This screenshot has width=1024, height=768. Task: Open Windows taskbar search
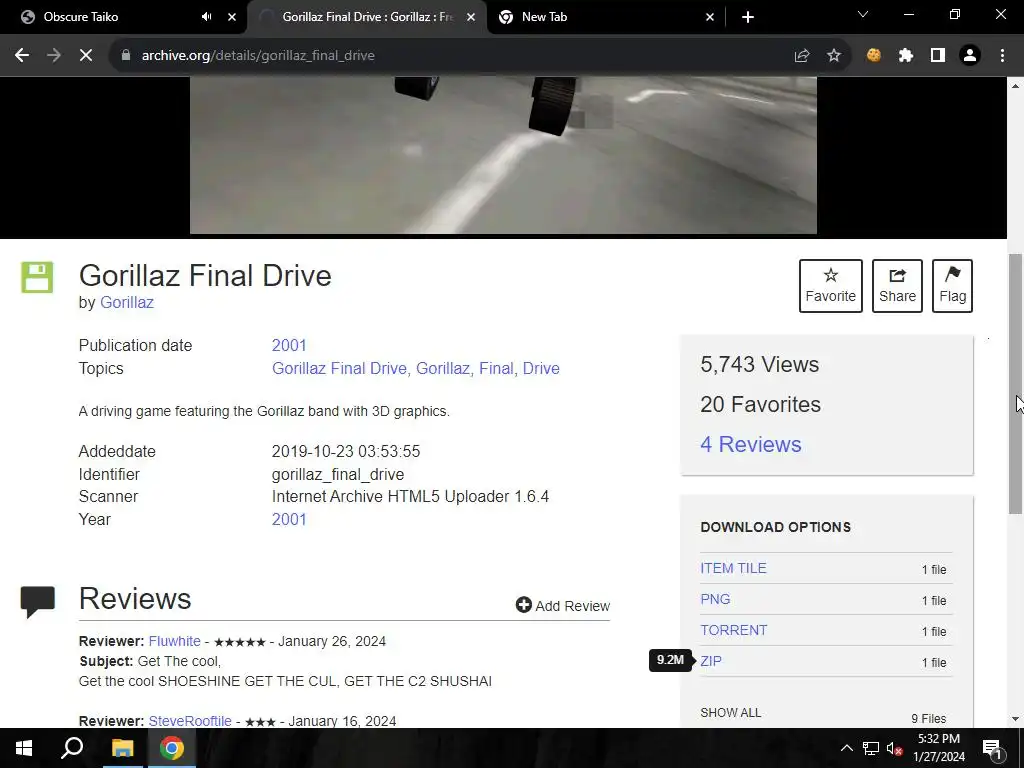pyautogui.click(x=72, y=748)
